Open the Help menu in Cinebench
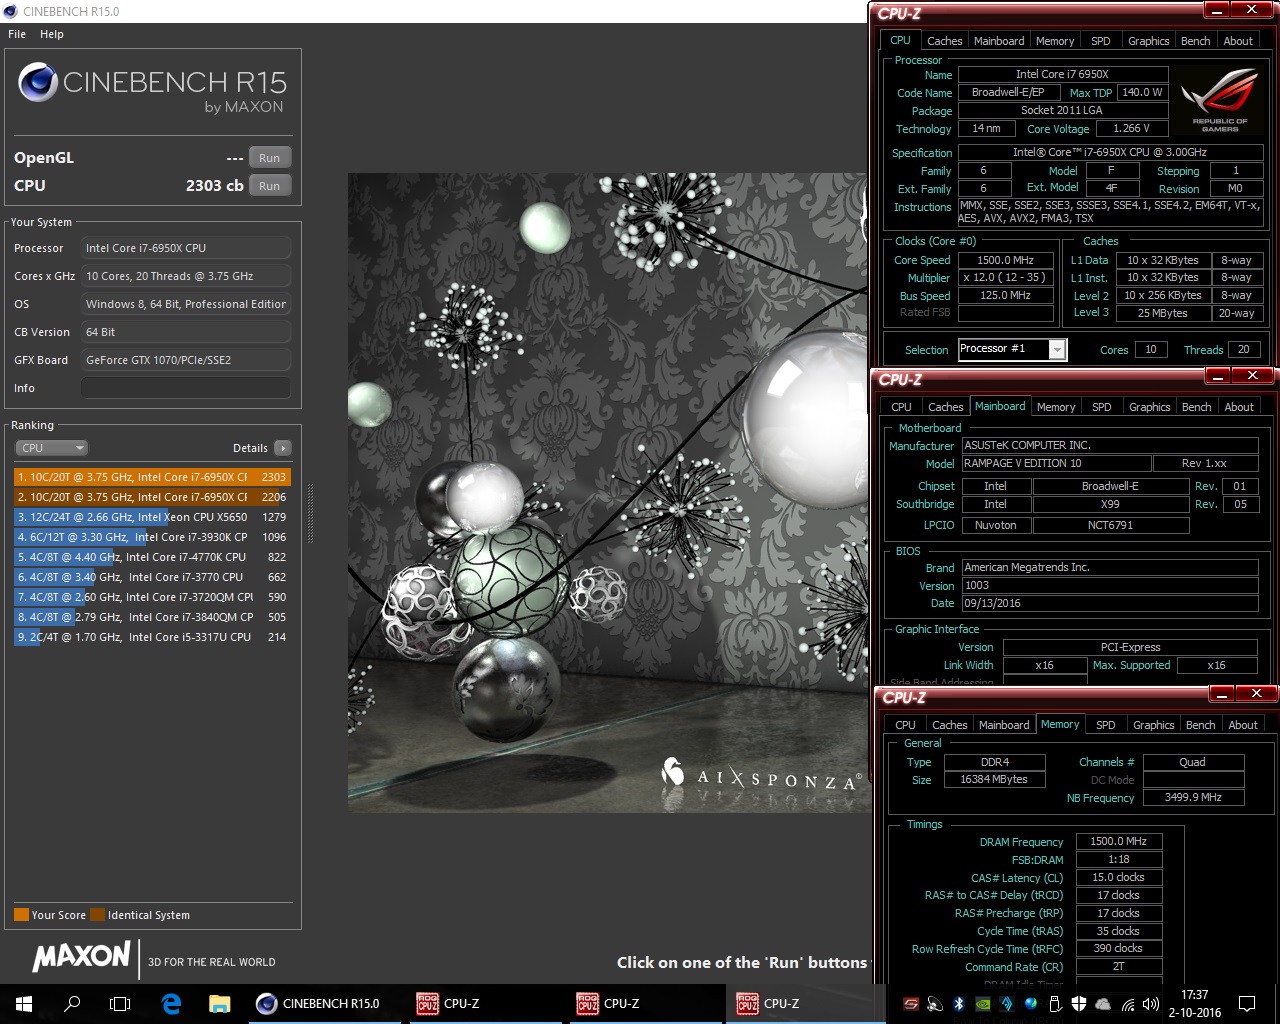The height and width of the screenshot is (1024, 1280). point(52,34)
